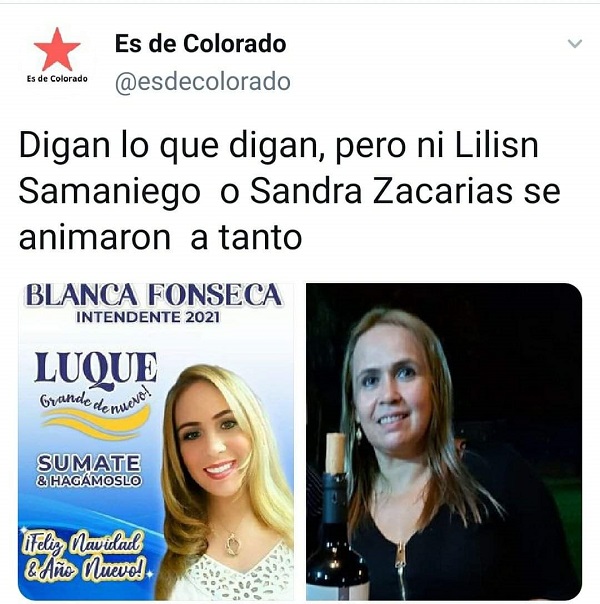
Task: Select the 'Lilisn' name in tweet text
Action: (x=496, y=146)
